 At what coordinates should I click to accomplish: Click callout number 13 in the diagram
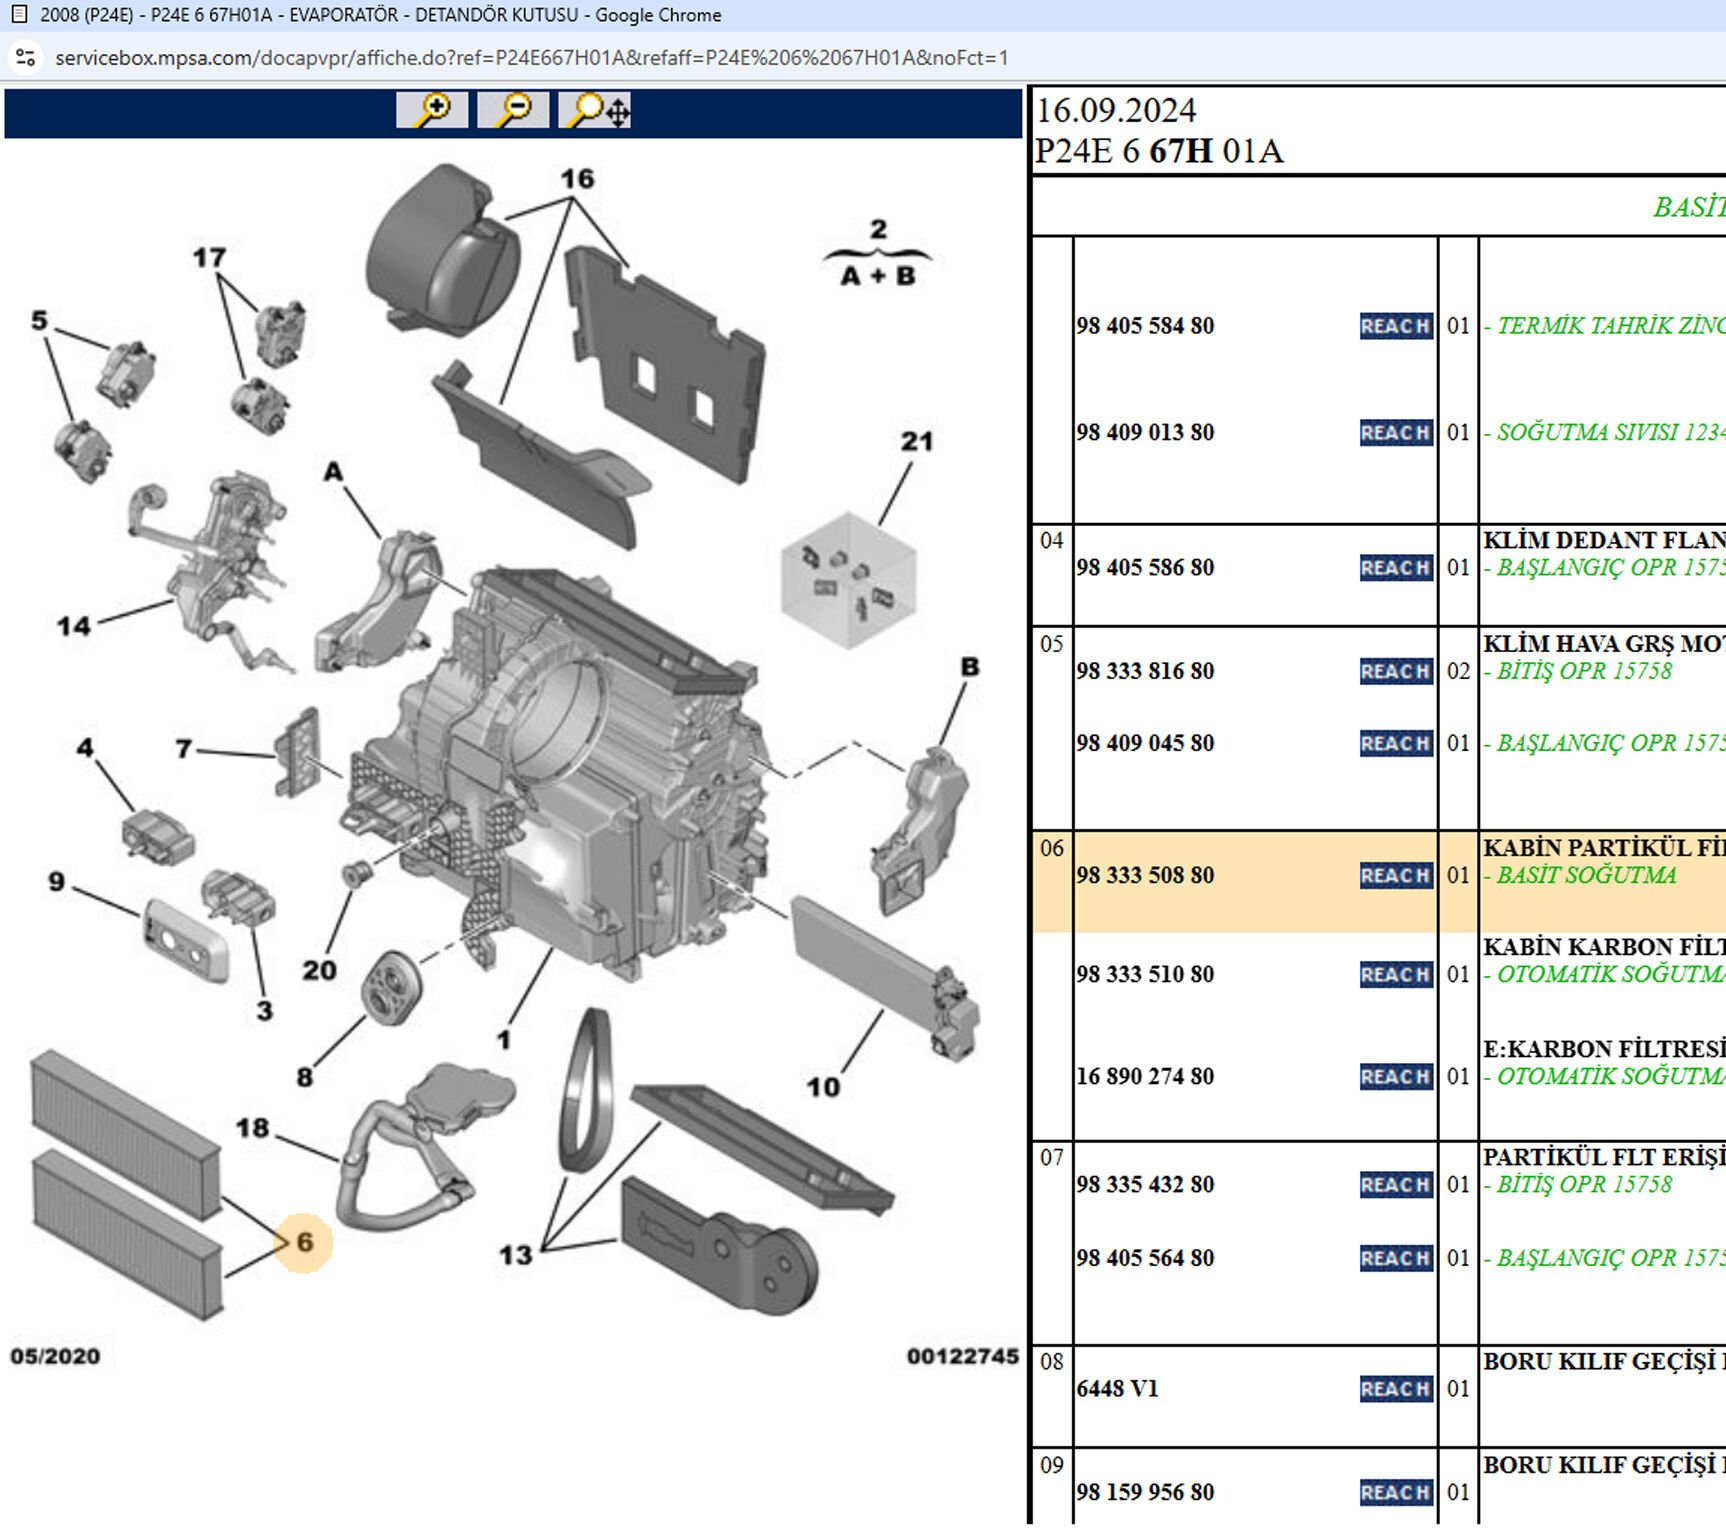pyautogui.click(x=516, y=1255)
